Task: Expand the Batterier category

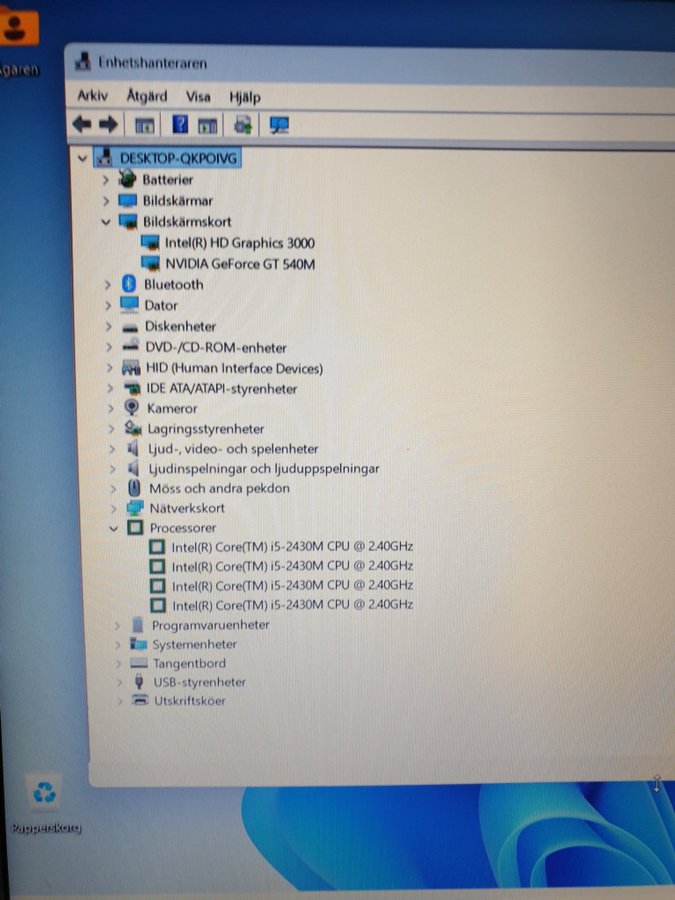Action: click(107, 180)
